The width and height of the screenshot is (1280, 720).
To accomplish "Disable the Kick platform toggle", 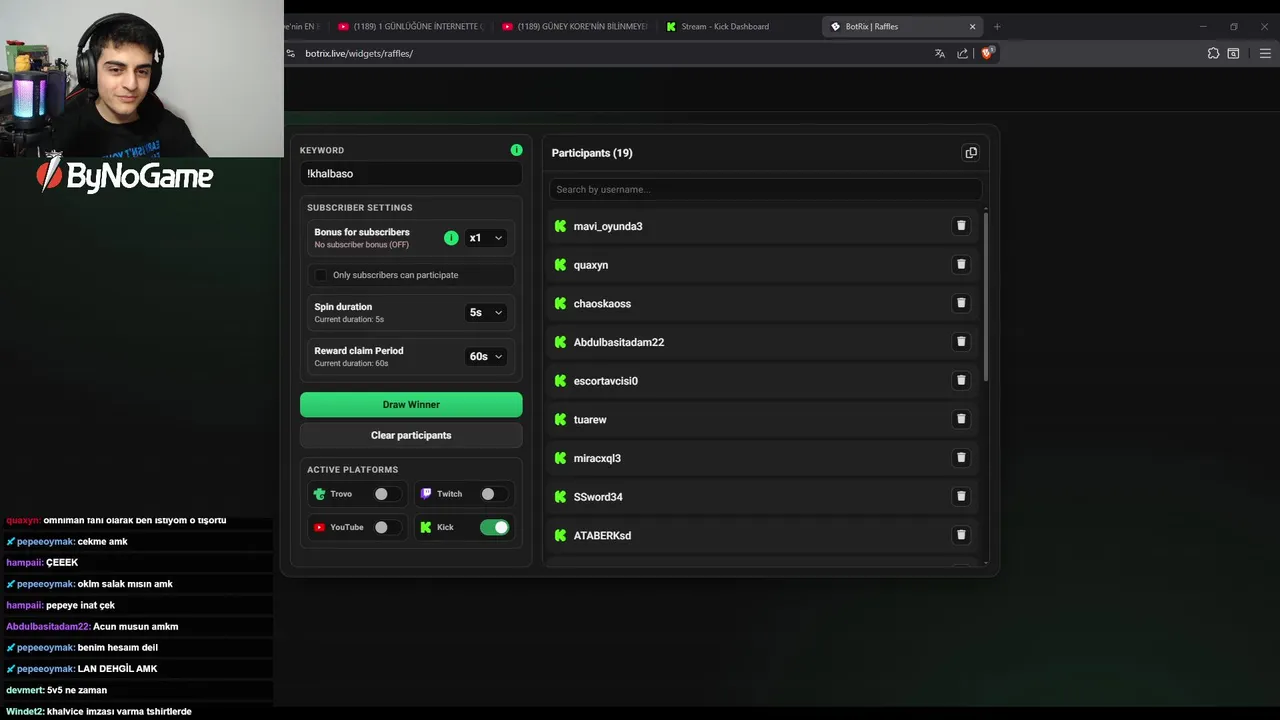I will pyautogui.click(x=494, y=527).
